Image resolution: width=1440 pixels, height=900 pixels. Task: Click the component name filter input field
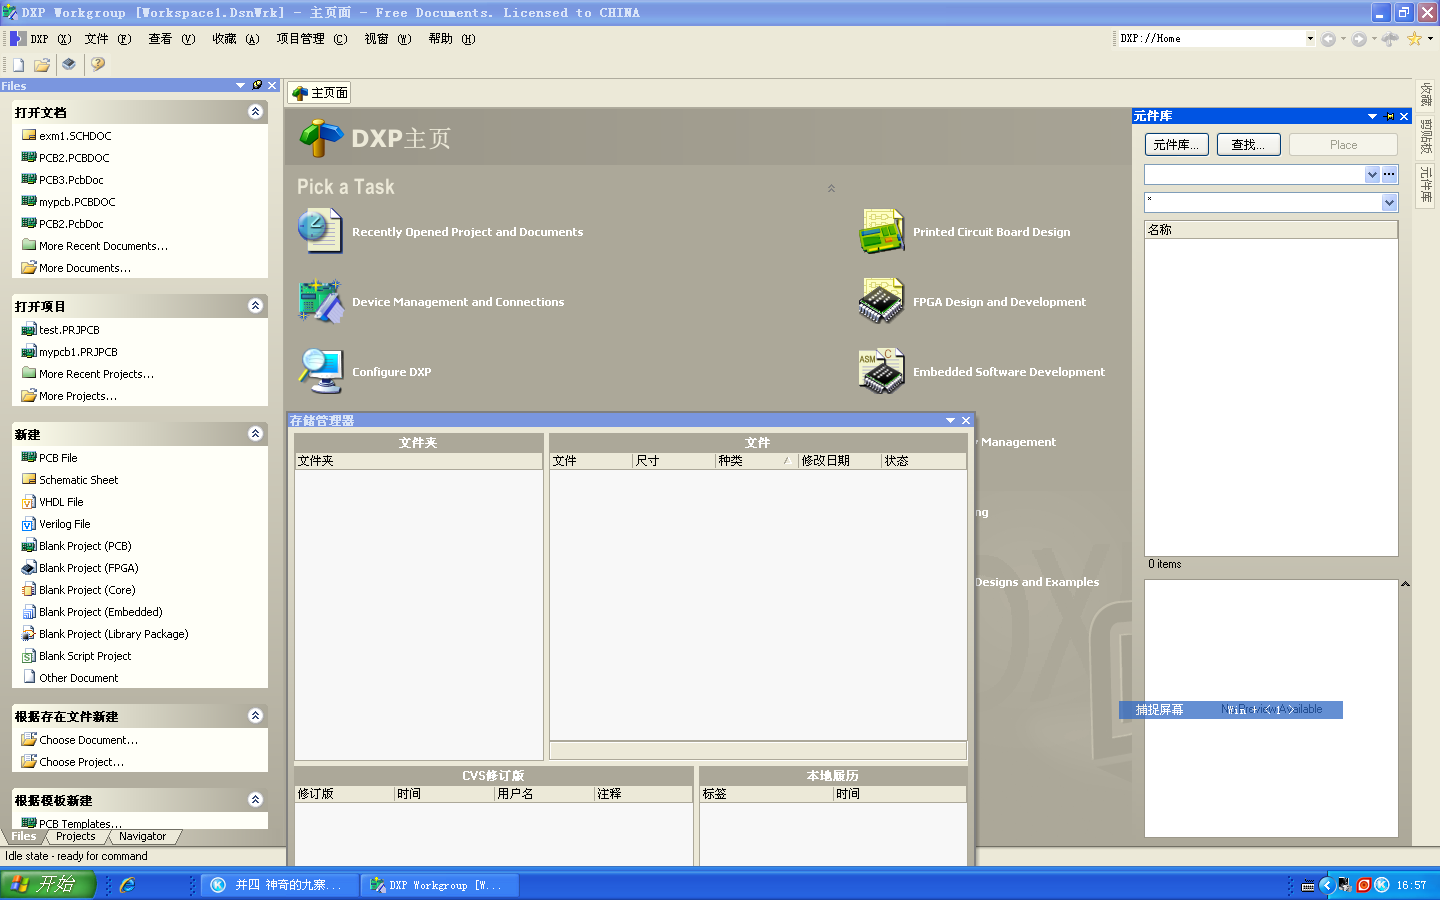1262,202
